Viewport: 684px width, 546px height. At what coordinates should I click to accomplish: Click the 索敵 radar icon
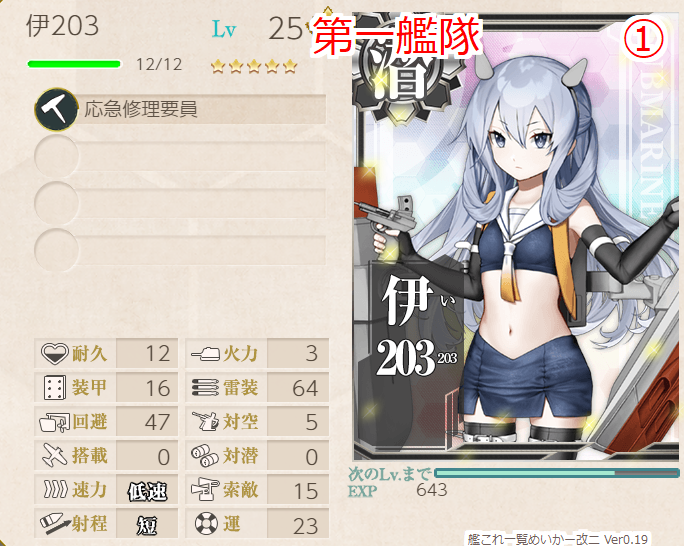205,489
